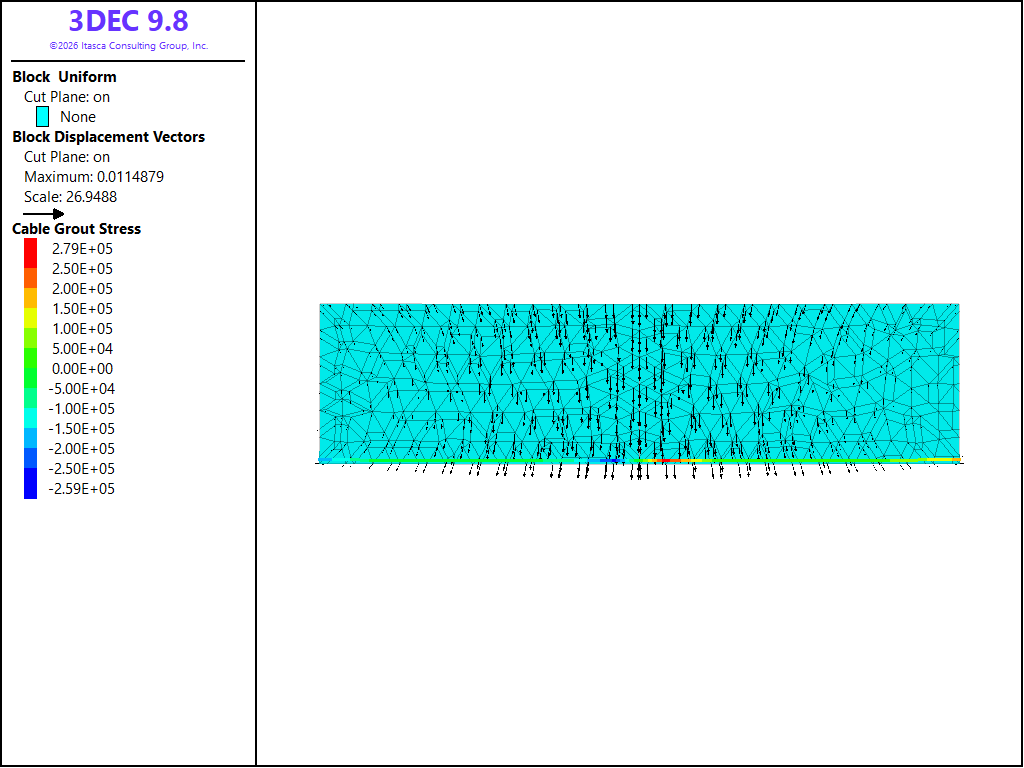Click Cut Plane: on under Displacement Vectors
This screenshot has width=1024, height=768.
tap(67, 157)
